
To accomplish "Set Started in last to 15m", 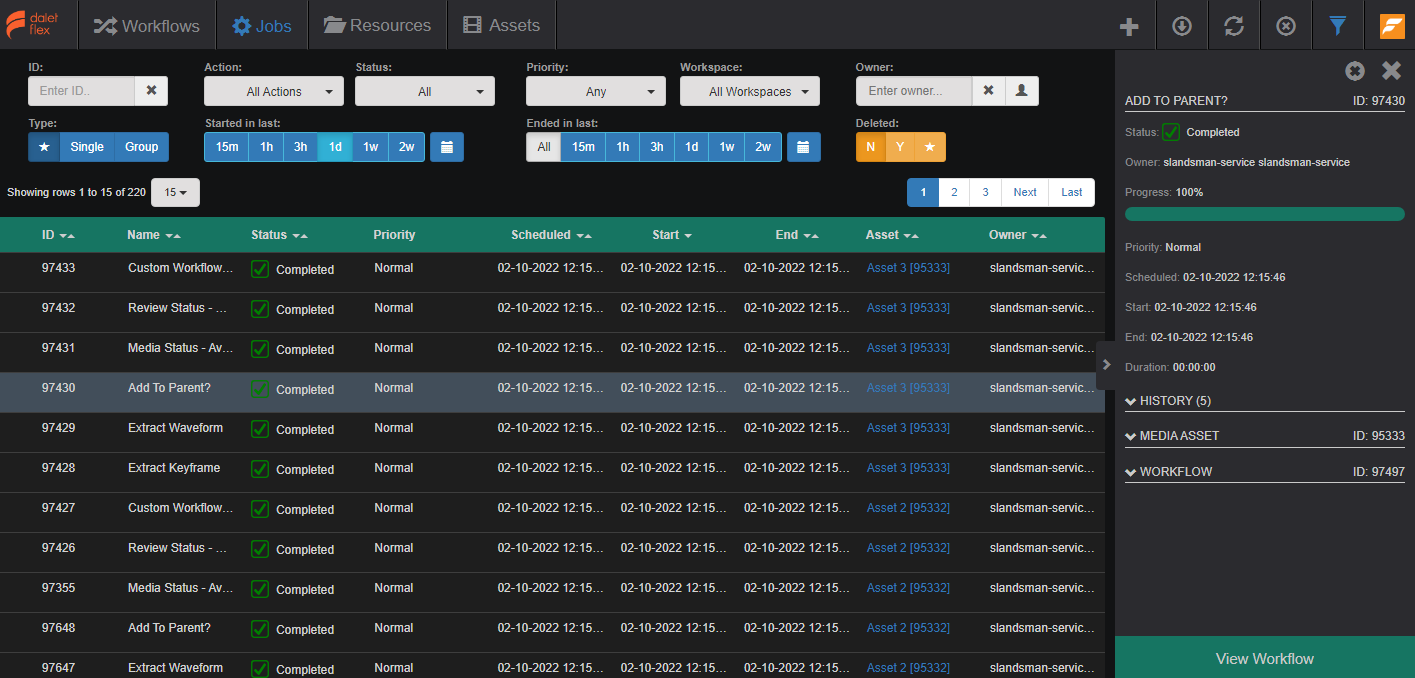I will 227,147.
